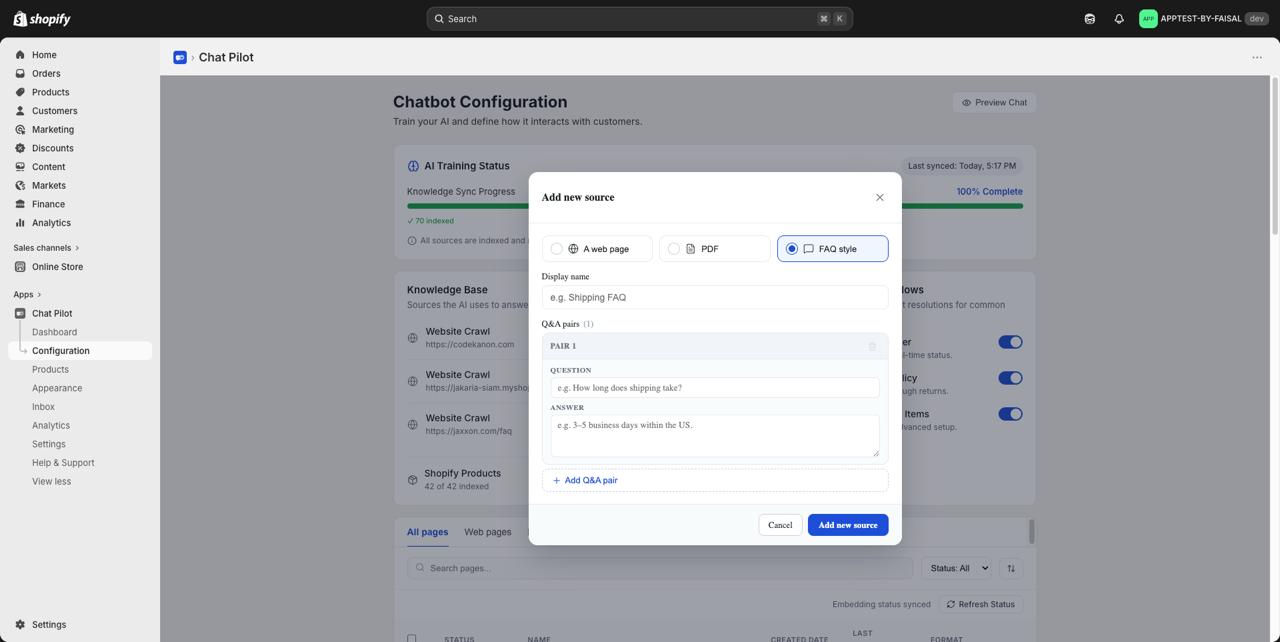Focus the Question input field
This screenshot has height=642, width=1280.
[x=715, y=388]
